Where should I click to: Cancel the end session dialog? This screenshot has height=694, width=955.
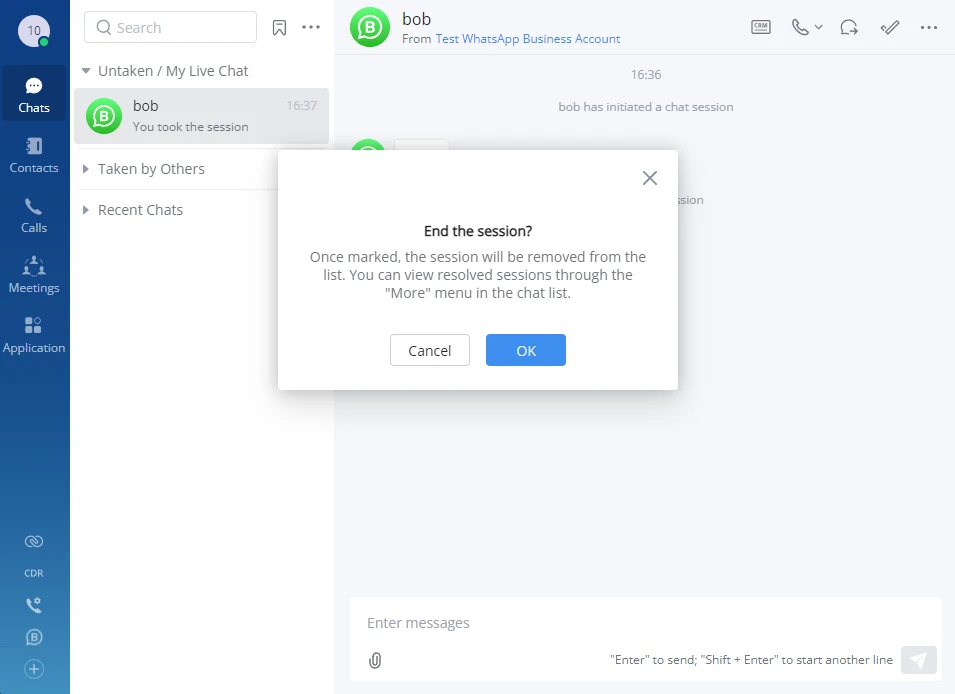429,350
